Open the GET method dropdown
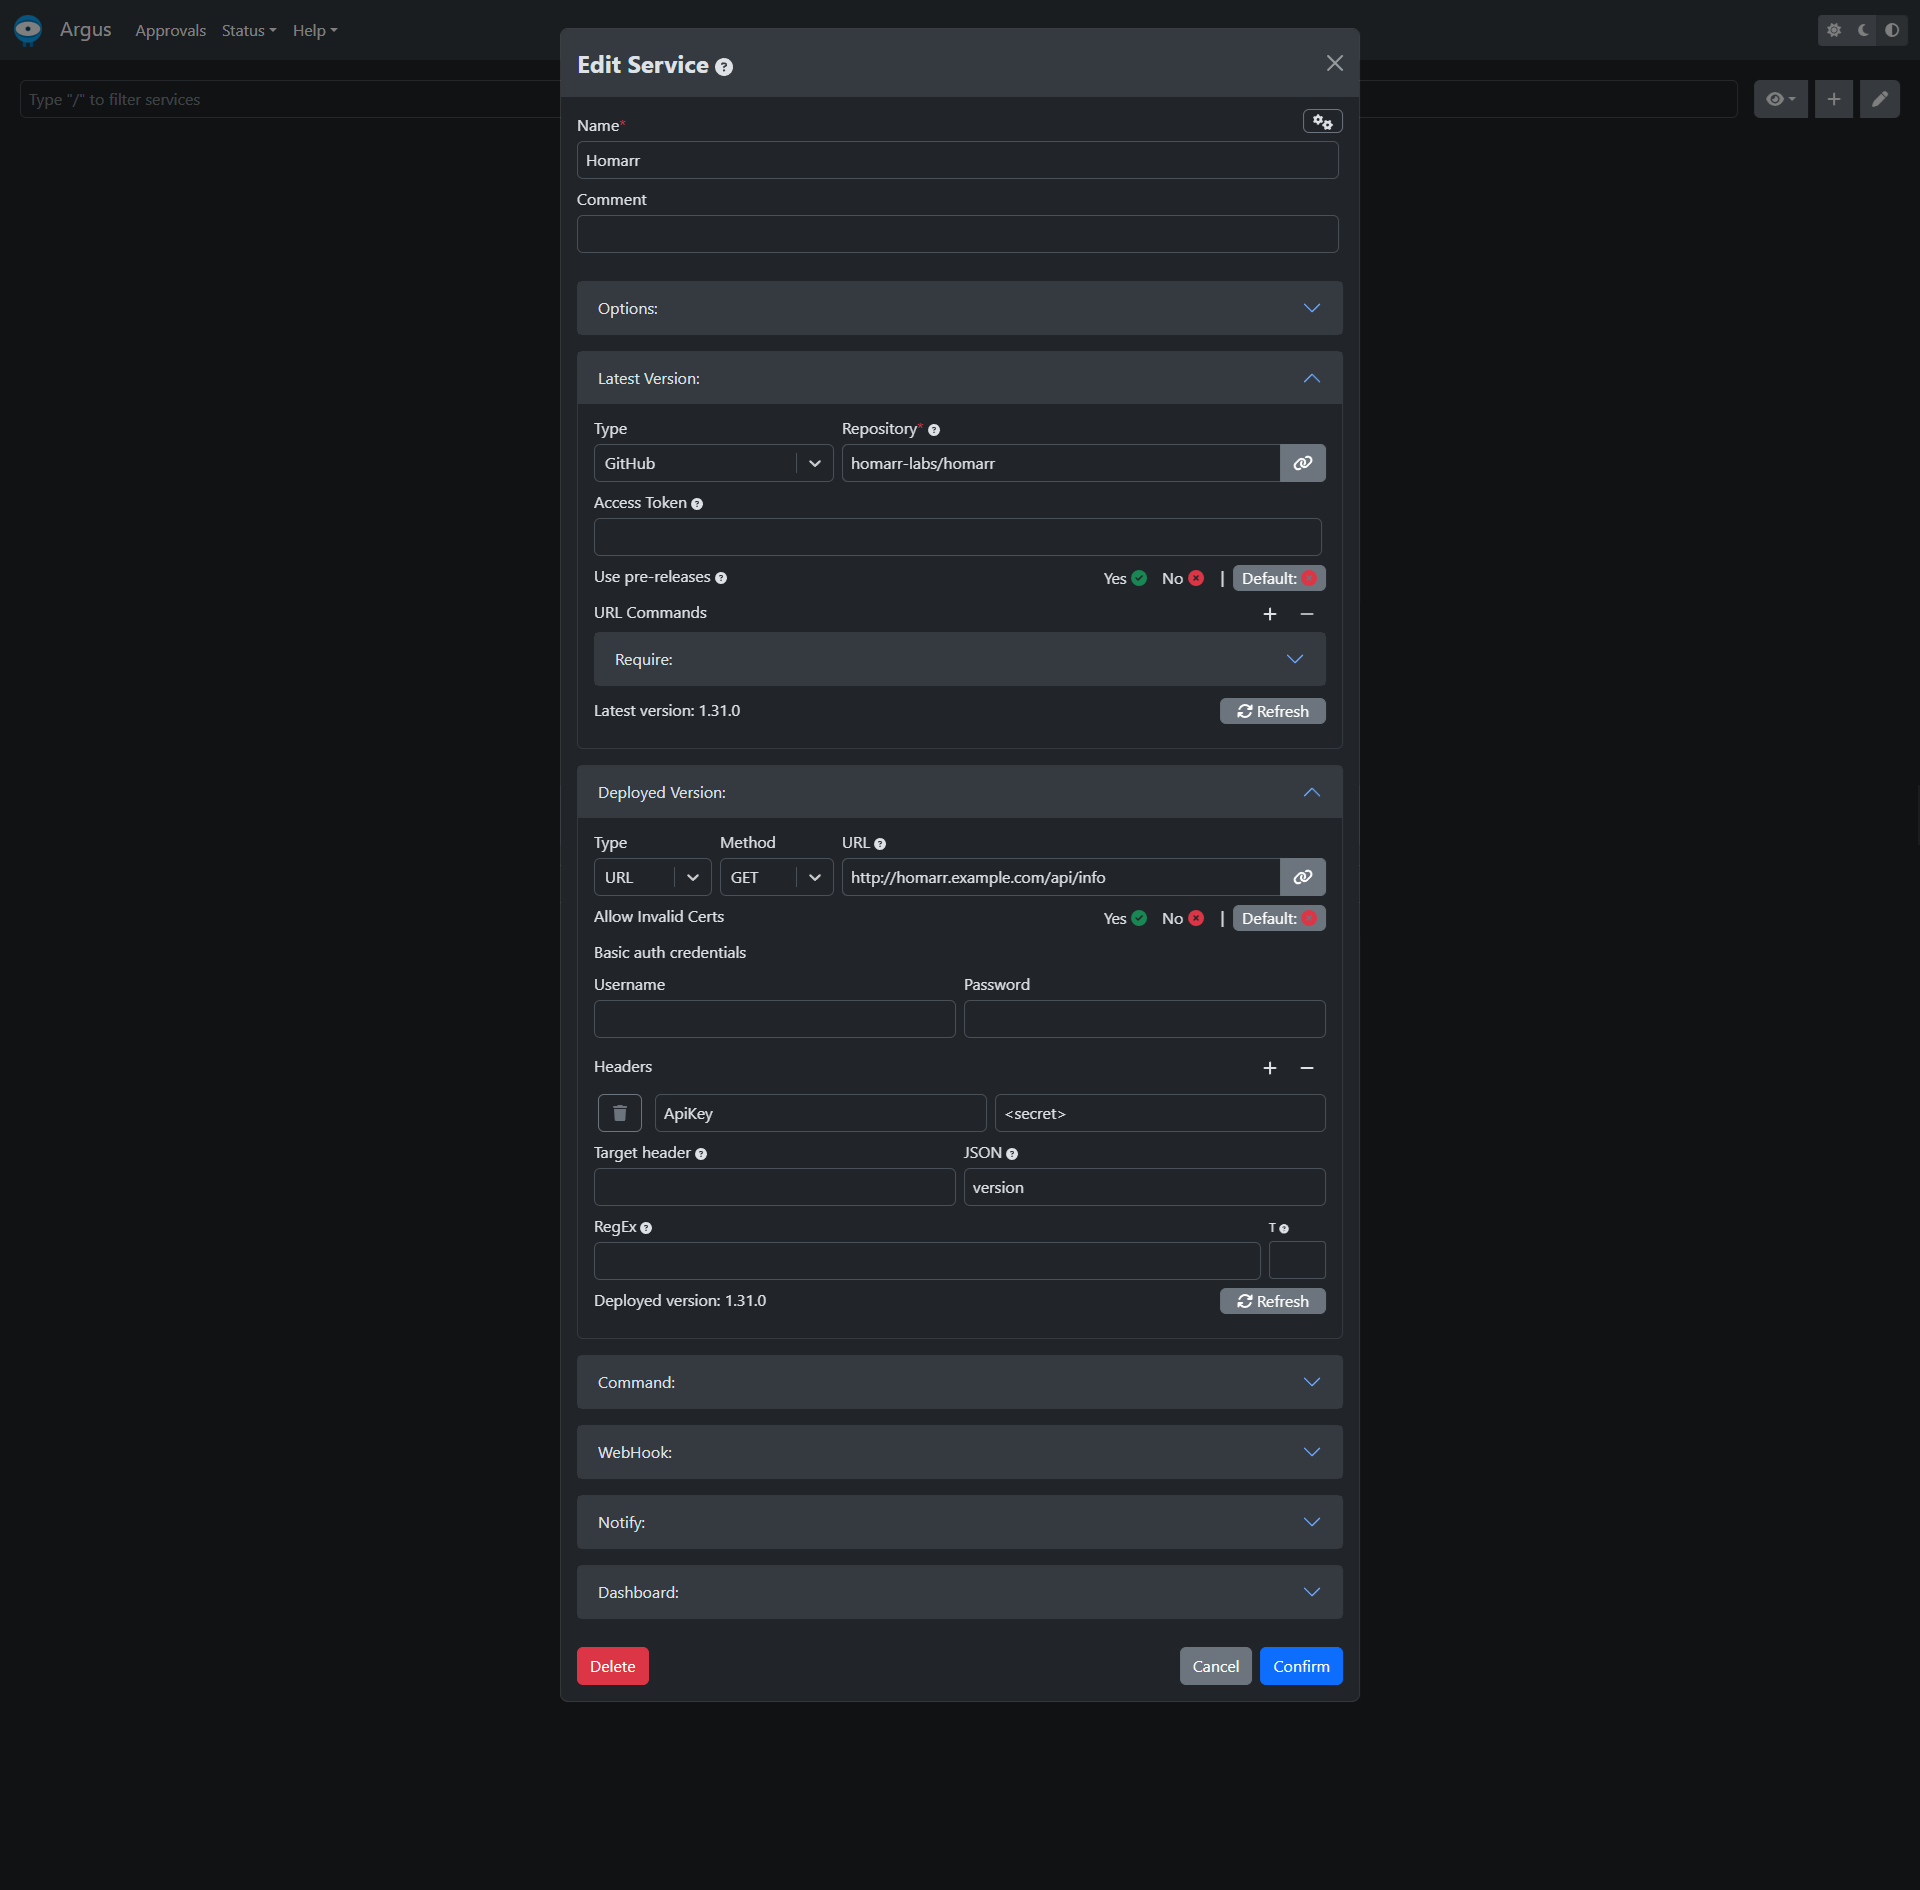The height and width of the screenshot is (1890, 1920). pos(775,877)
